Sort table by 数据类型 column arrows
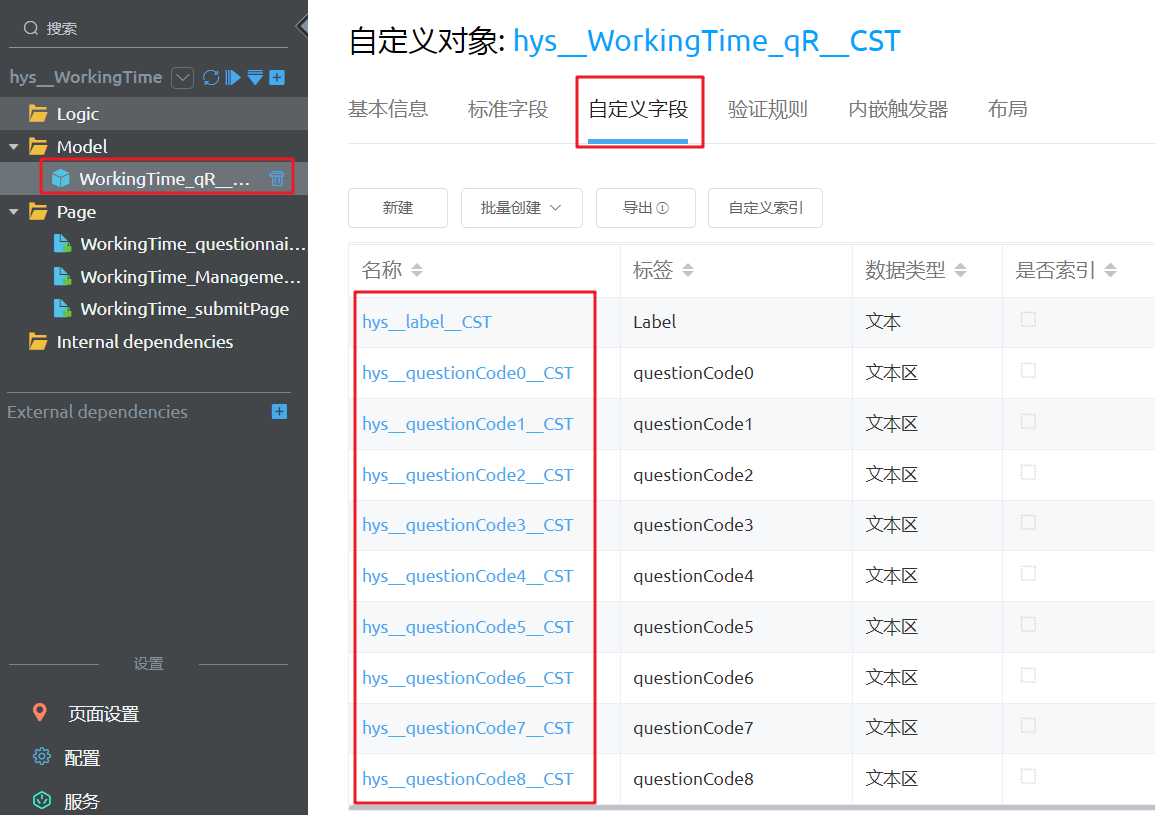Viewport: 1155px width, 815px height. [x=961, y=270]
